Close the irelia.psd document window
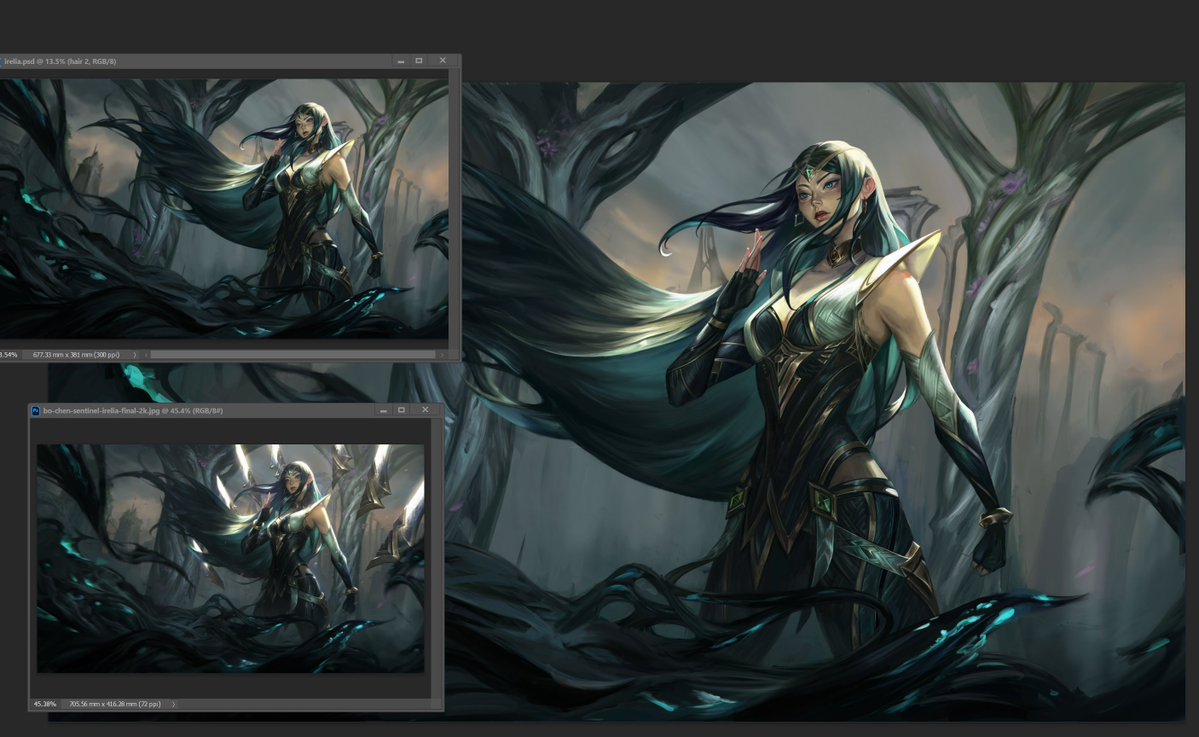This screenshot has width=1199, height=737. coord(442,60)
